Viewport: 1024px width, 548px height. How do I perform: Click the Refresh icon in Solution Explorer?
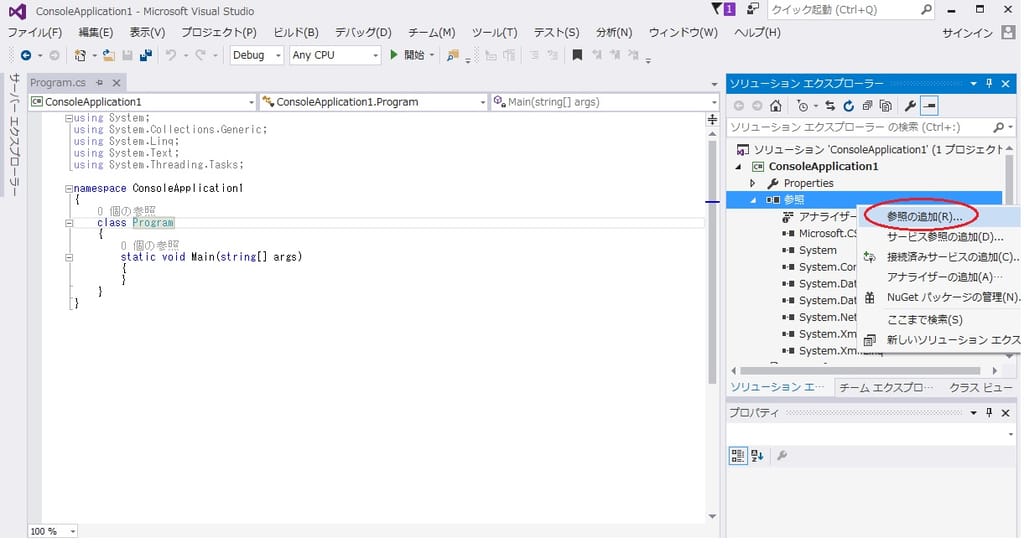(849, 105)
